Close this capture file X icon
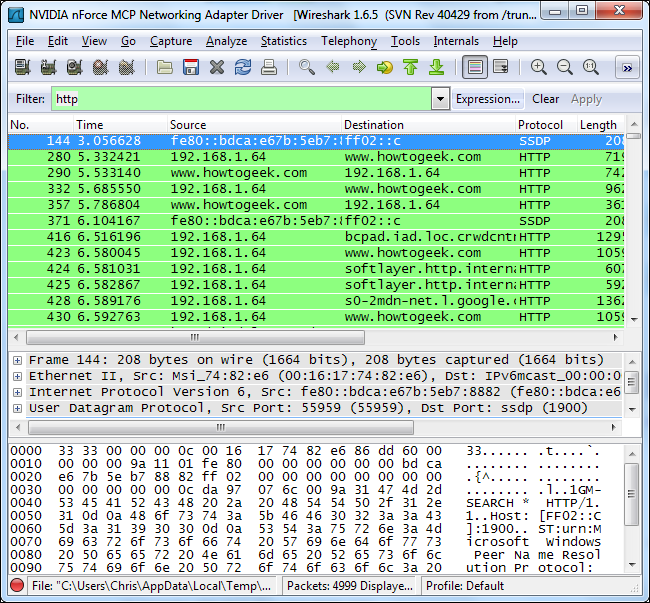The width and height of the screenshot is (650, 603). pyautogui.click(x=217, y=67)
